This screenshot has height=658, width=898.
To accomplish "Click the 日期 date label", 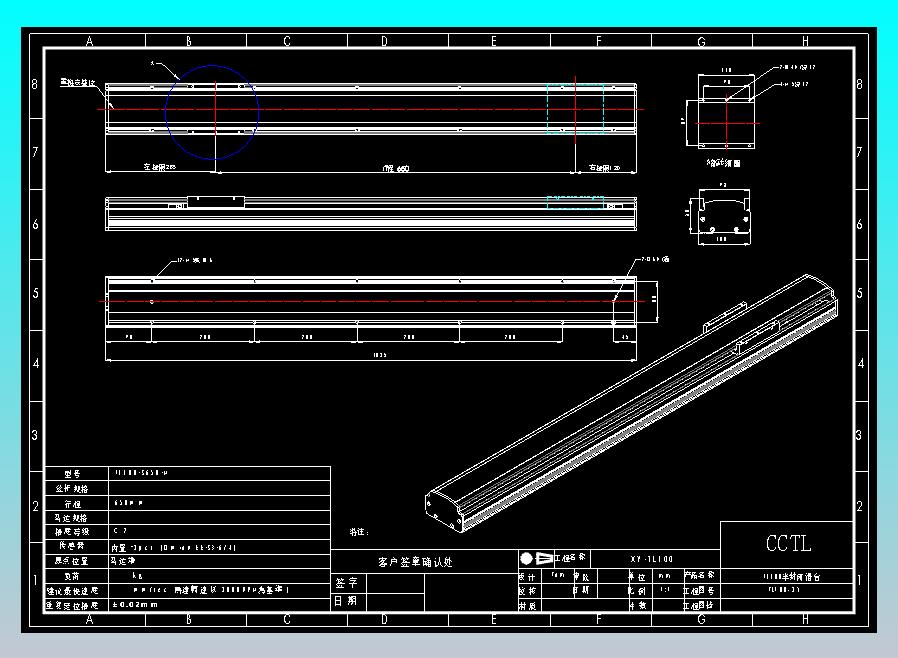I will (346, 601).
